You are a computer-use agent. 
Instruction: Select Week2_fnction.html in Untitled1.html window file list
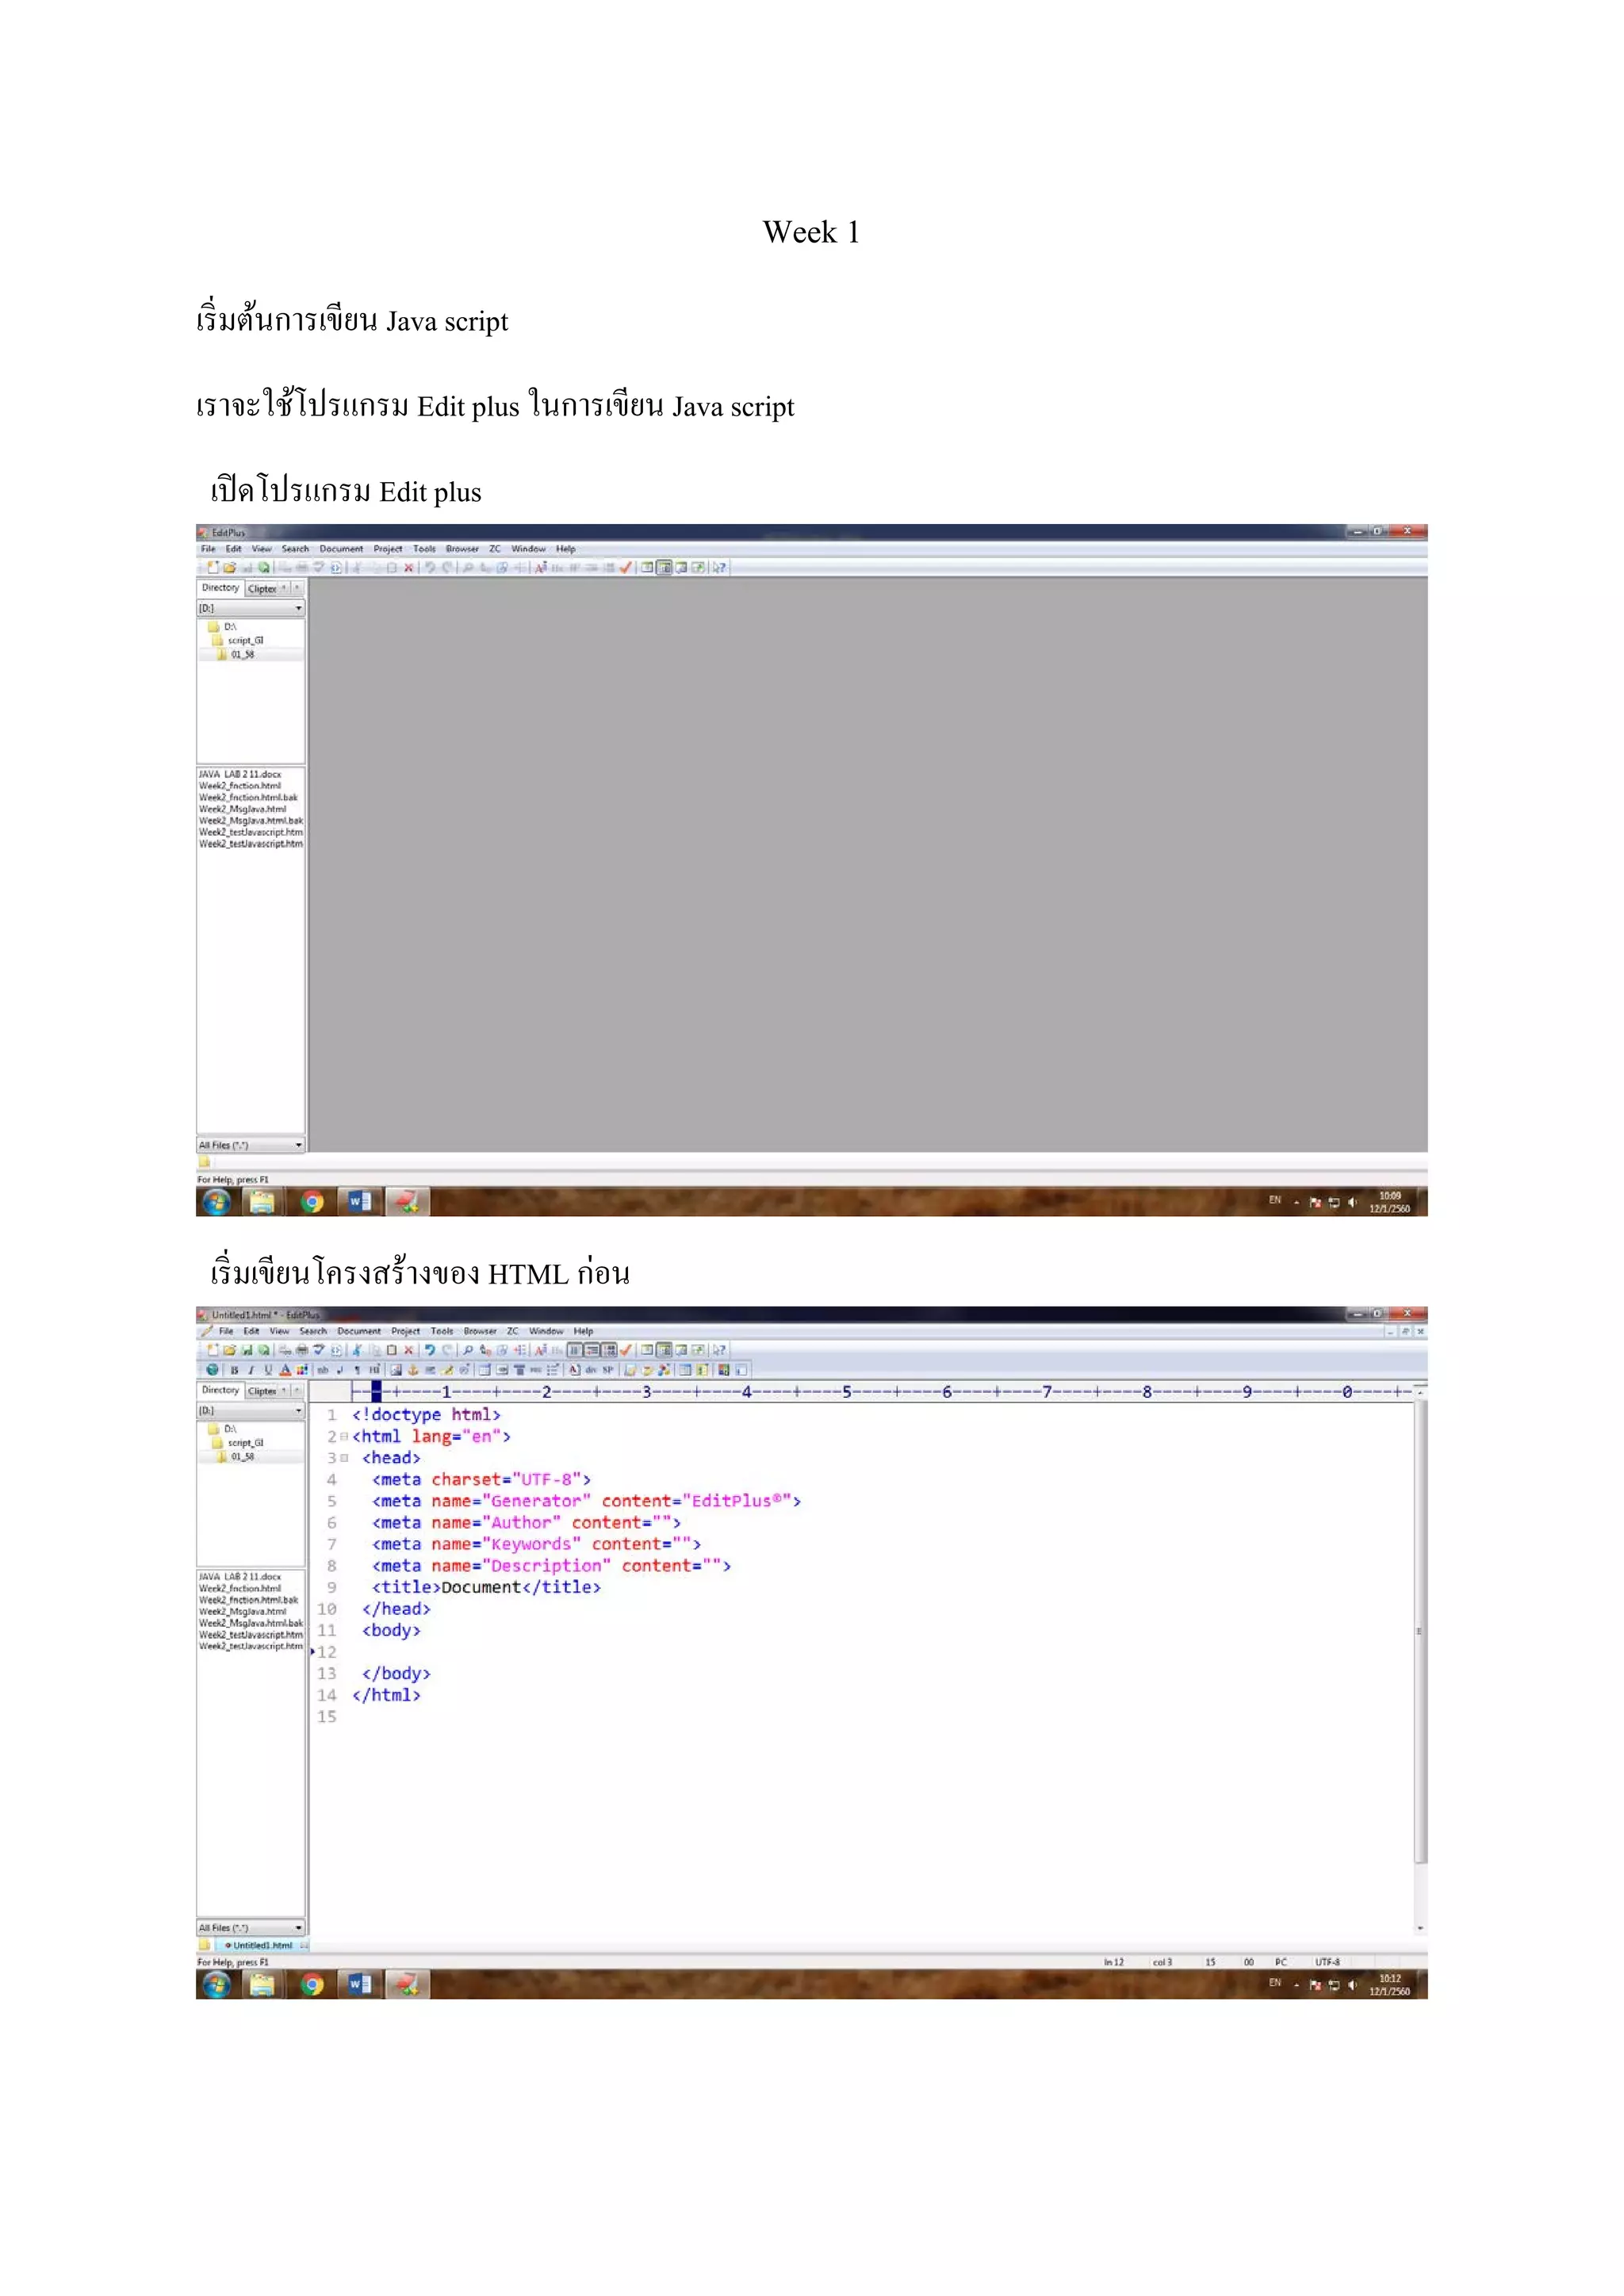tap(240, 1589)
